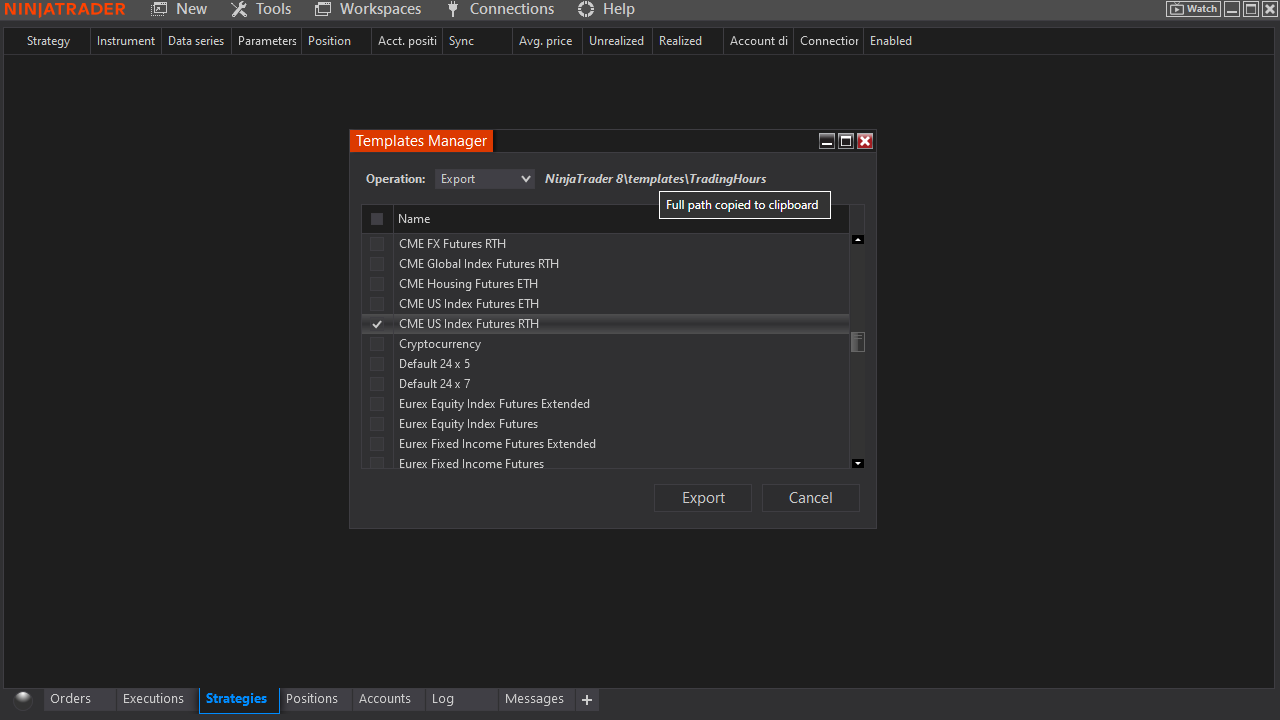Check CME Housing Futures ETH checkbox
The width and height of the screenshot is (1280, 720).
pos(377,284)
